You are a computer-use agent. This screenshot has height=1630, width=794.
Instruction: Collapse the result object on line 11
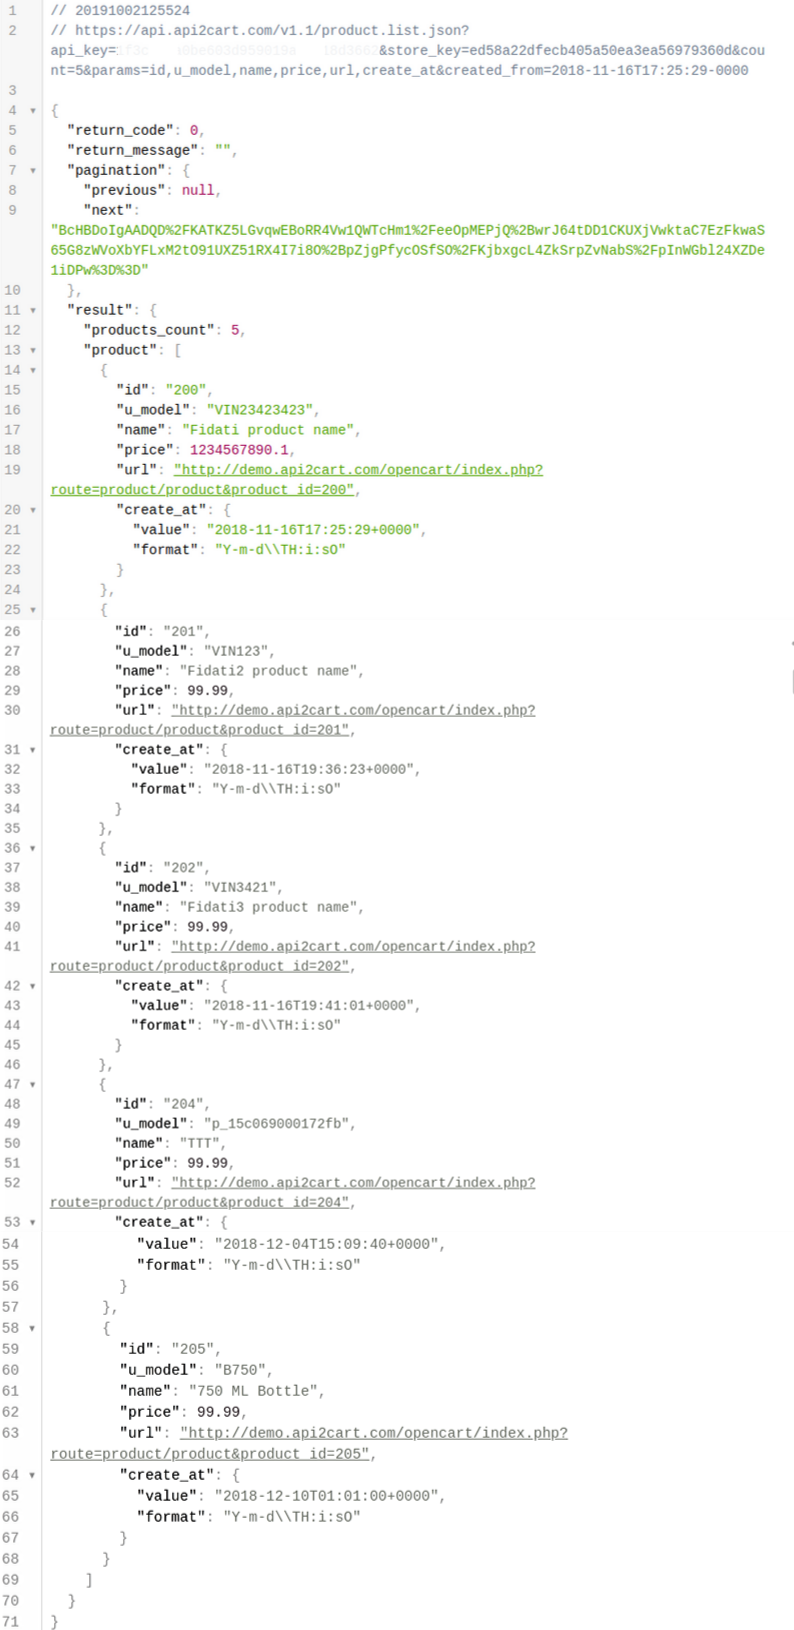33,311
